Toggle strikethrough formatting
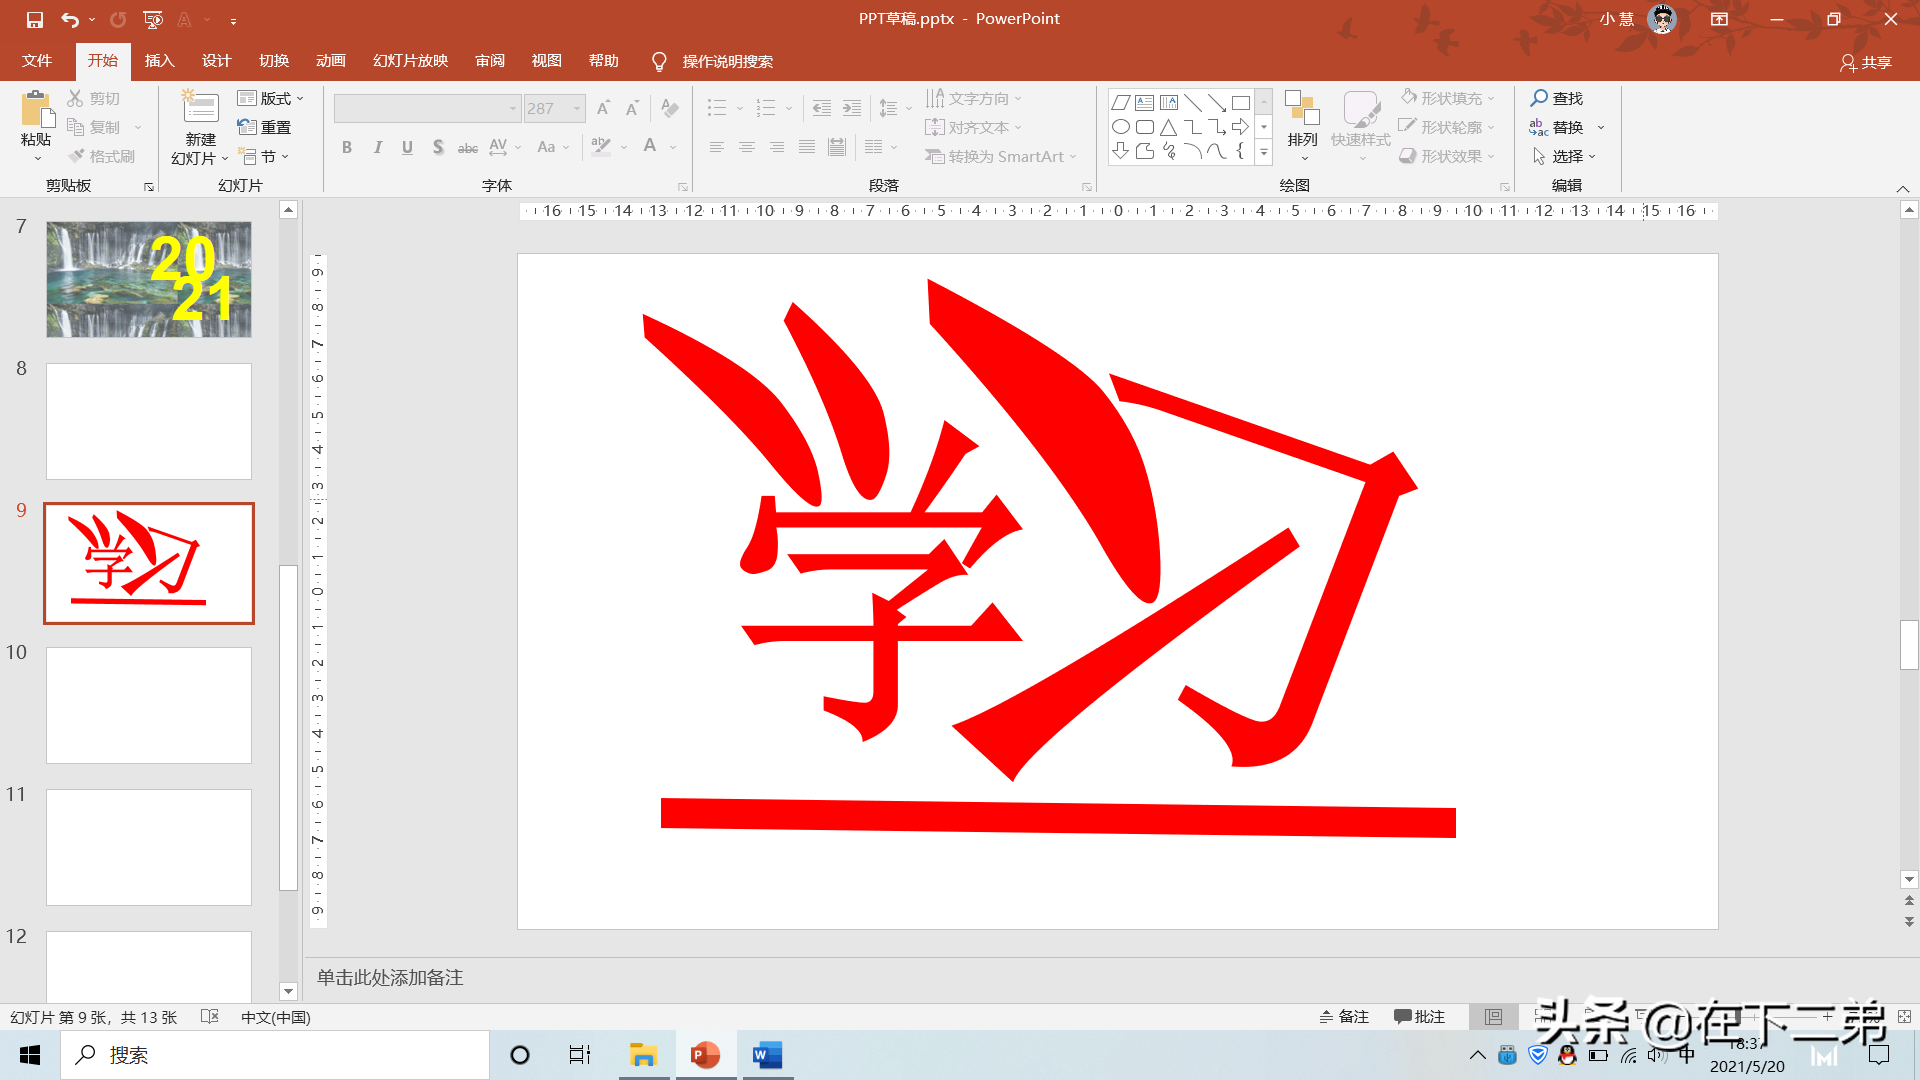Image resolution: width=1920 pixels, height=1080 pixels. click(468, 147)
